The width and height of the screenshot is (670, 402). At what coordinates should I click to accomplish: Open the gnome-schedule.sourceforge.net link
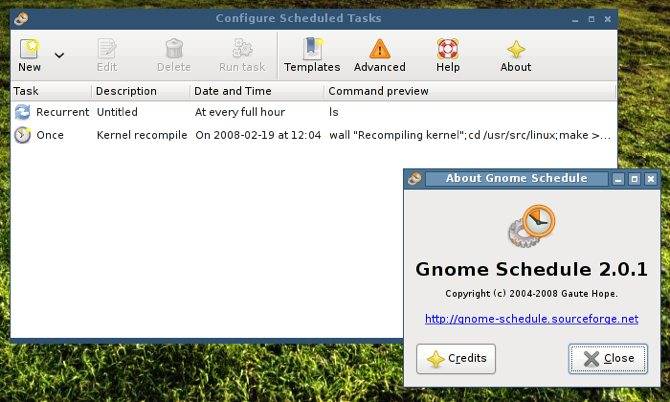[x=532, y=319]
